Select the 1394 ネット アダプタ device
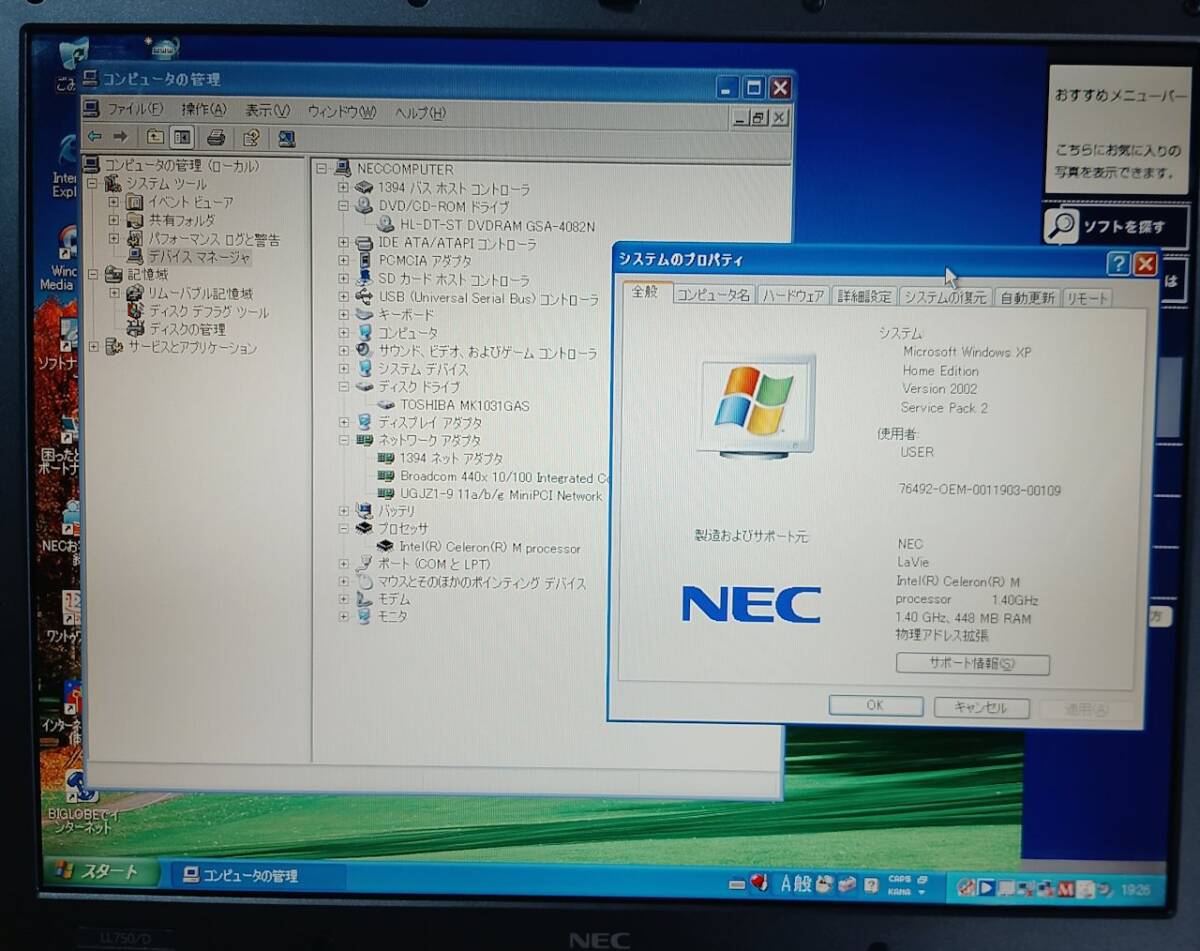 (x=451, y=458)
